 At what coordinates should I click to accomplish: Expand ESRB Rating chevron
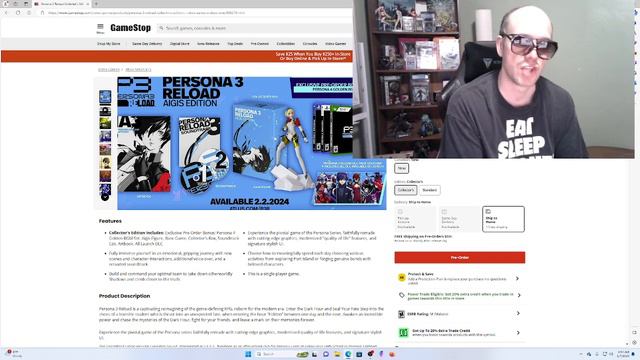[518, 313]
